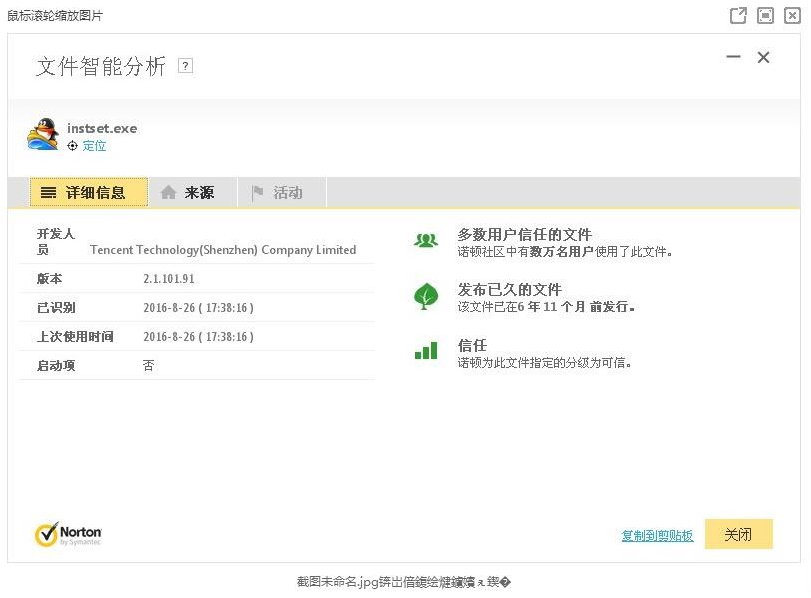Click the instset.exe file name

click(x=102, y=128)
